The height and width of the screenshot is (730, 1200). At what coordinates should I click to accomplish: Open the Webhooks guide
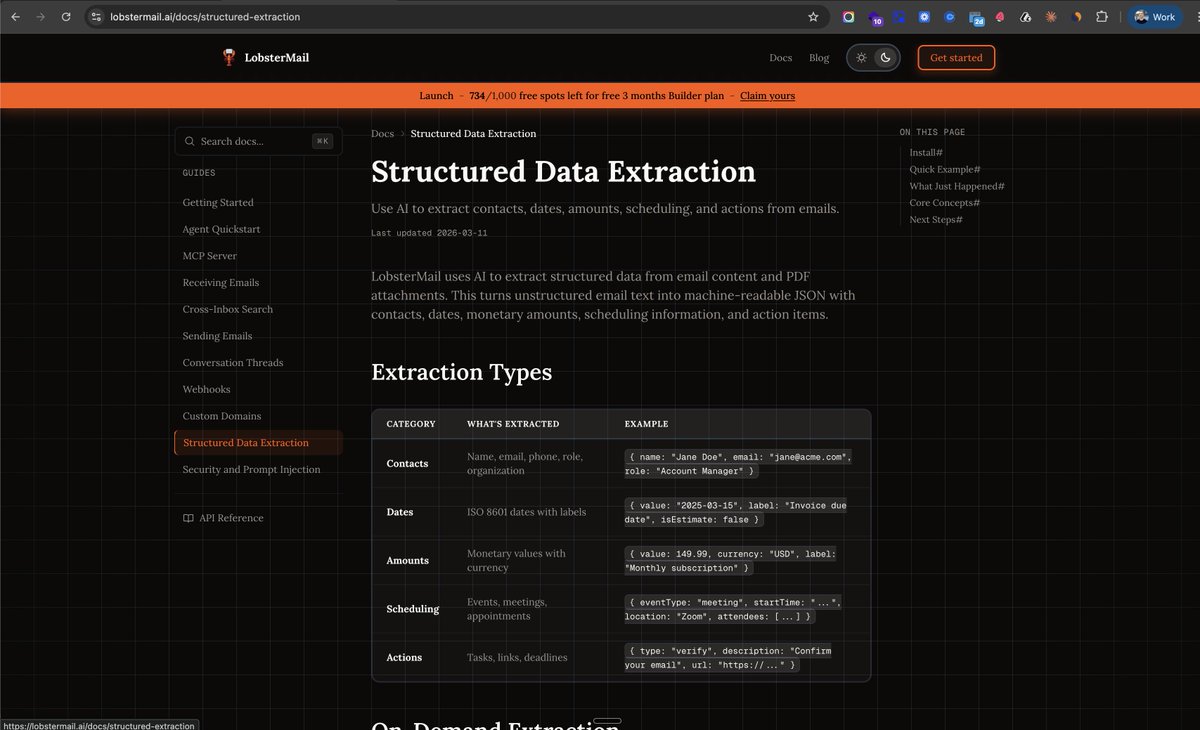[x=206, y=390]
